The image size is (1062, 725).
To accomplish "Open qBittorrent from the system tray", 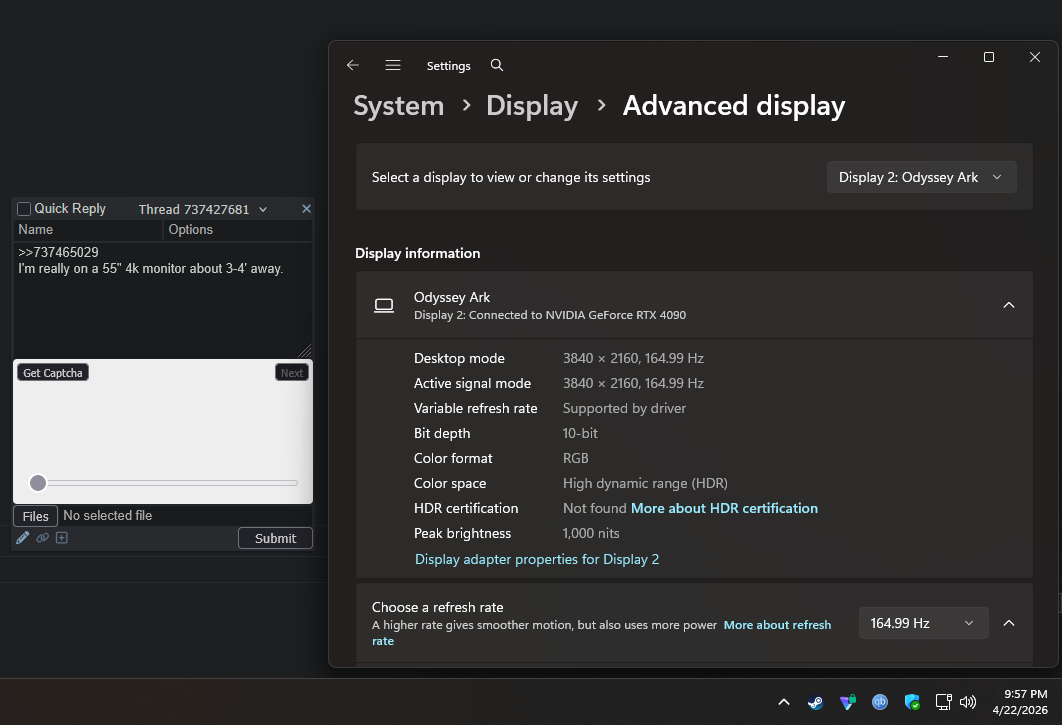I will 880,702.
